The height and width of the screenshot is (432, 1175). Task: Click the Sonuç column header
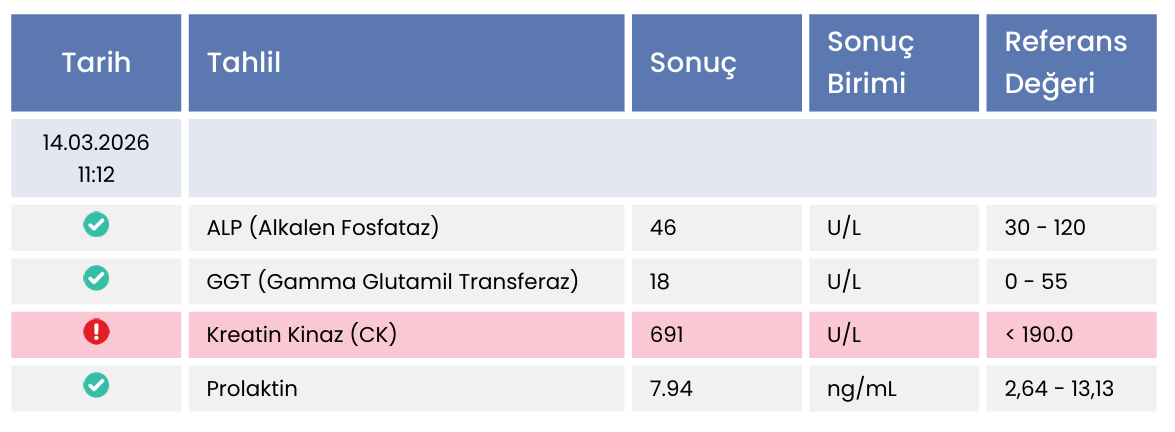[x=693, y=63]
